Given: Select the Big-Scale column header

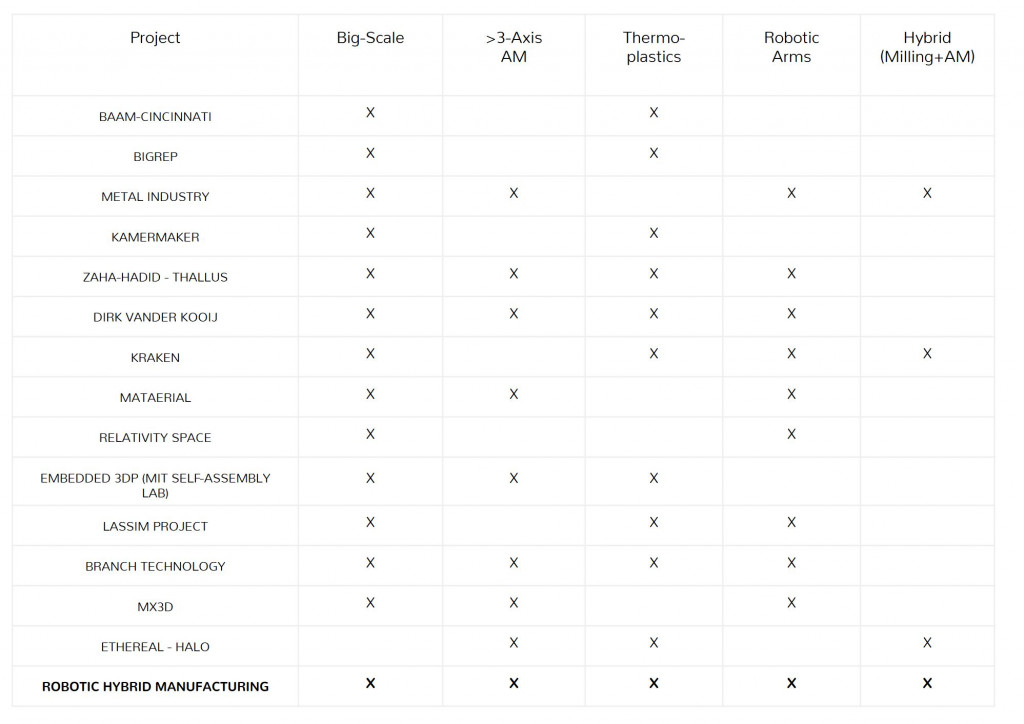Looking at the screenshot, I should click(370, 38).
